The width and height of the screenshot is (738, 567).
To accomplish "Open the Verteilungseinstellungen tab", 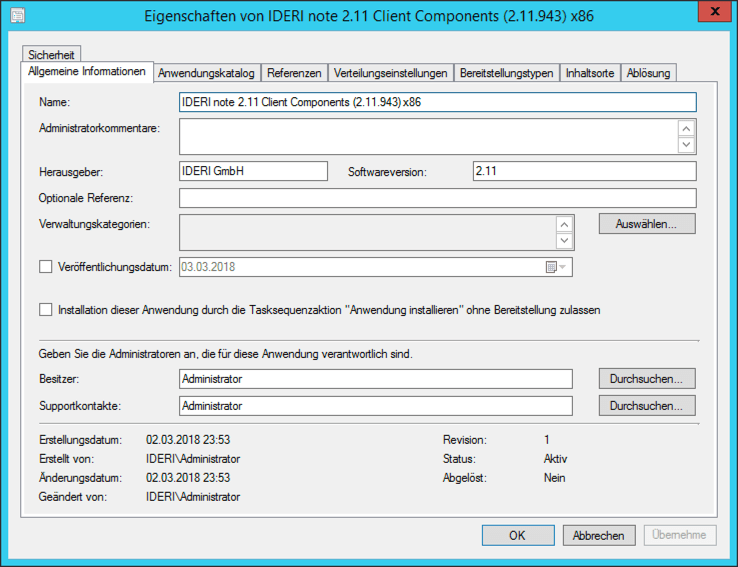I will pyautogui.click(x=391, y=73).
